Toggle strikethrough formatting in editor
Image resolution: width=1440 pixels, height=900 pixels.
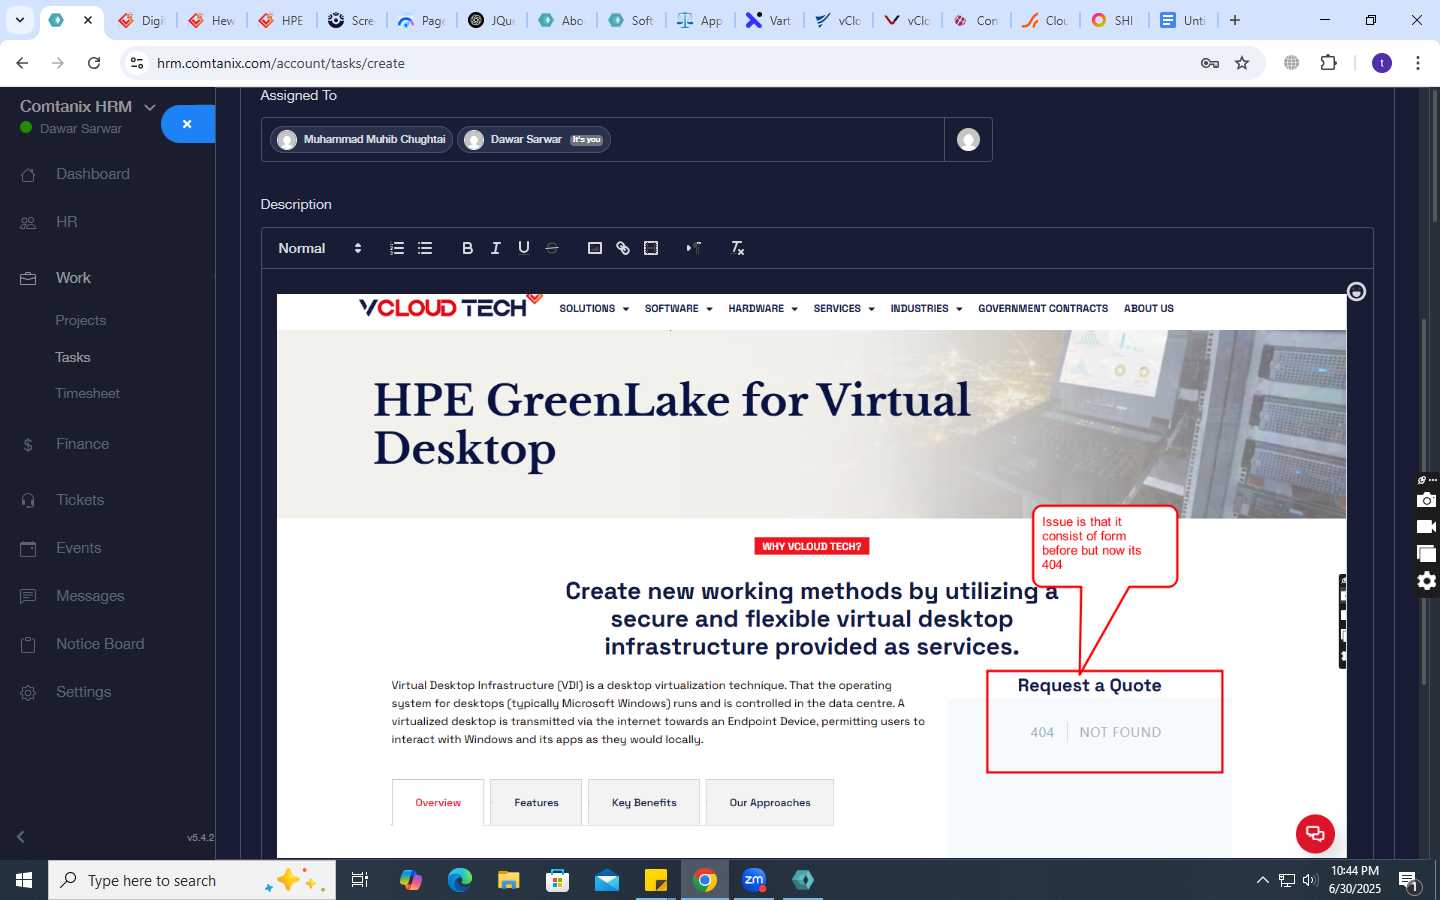click(x=551, y=248)
